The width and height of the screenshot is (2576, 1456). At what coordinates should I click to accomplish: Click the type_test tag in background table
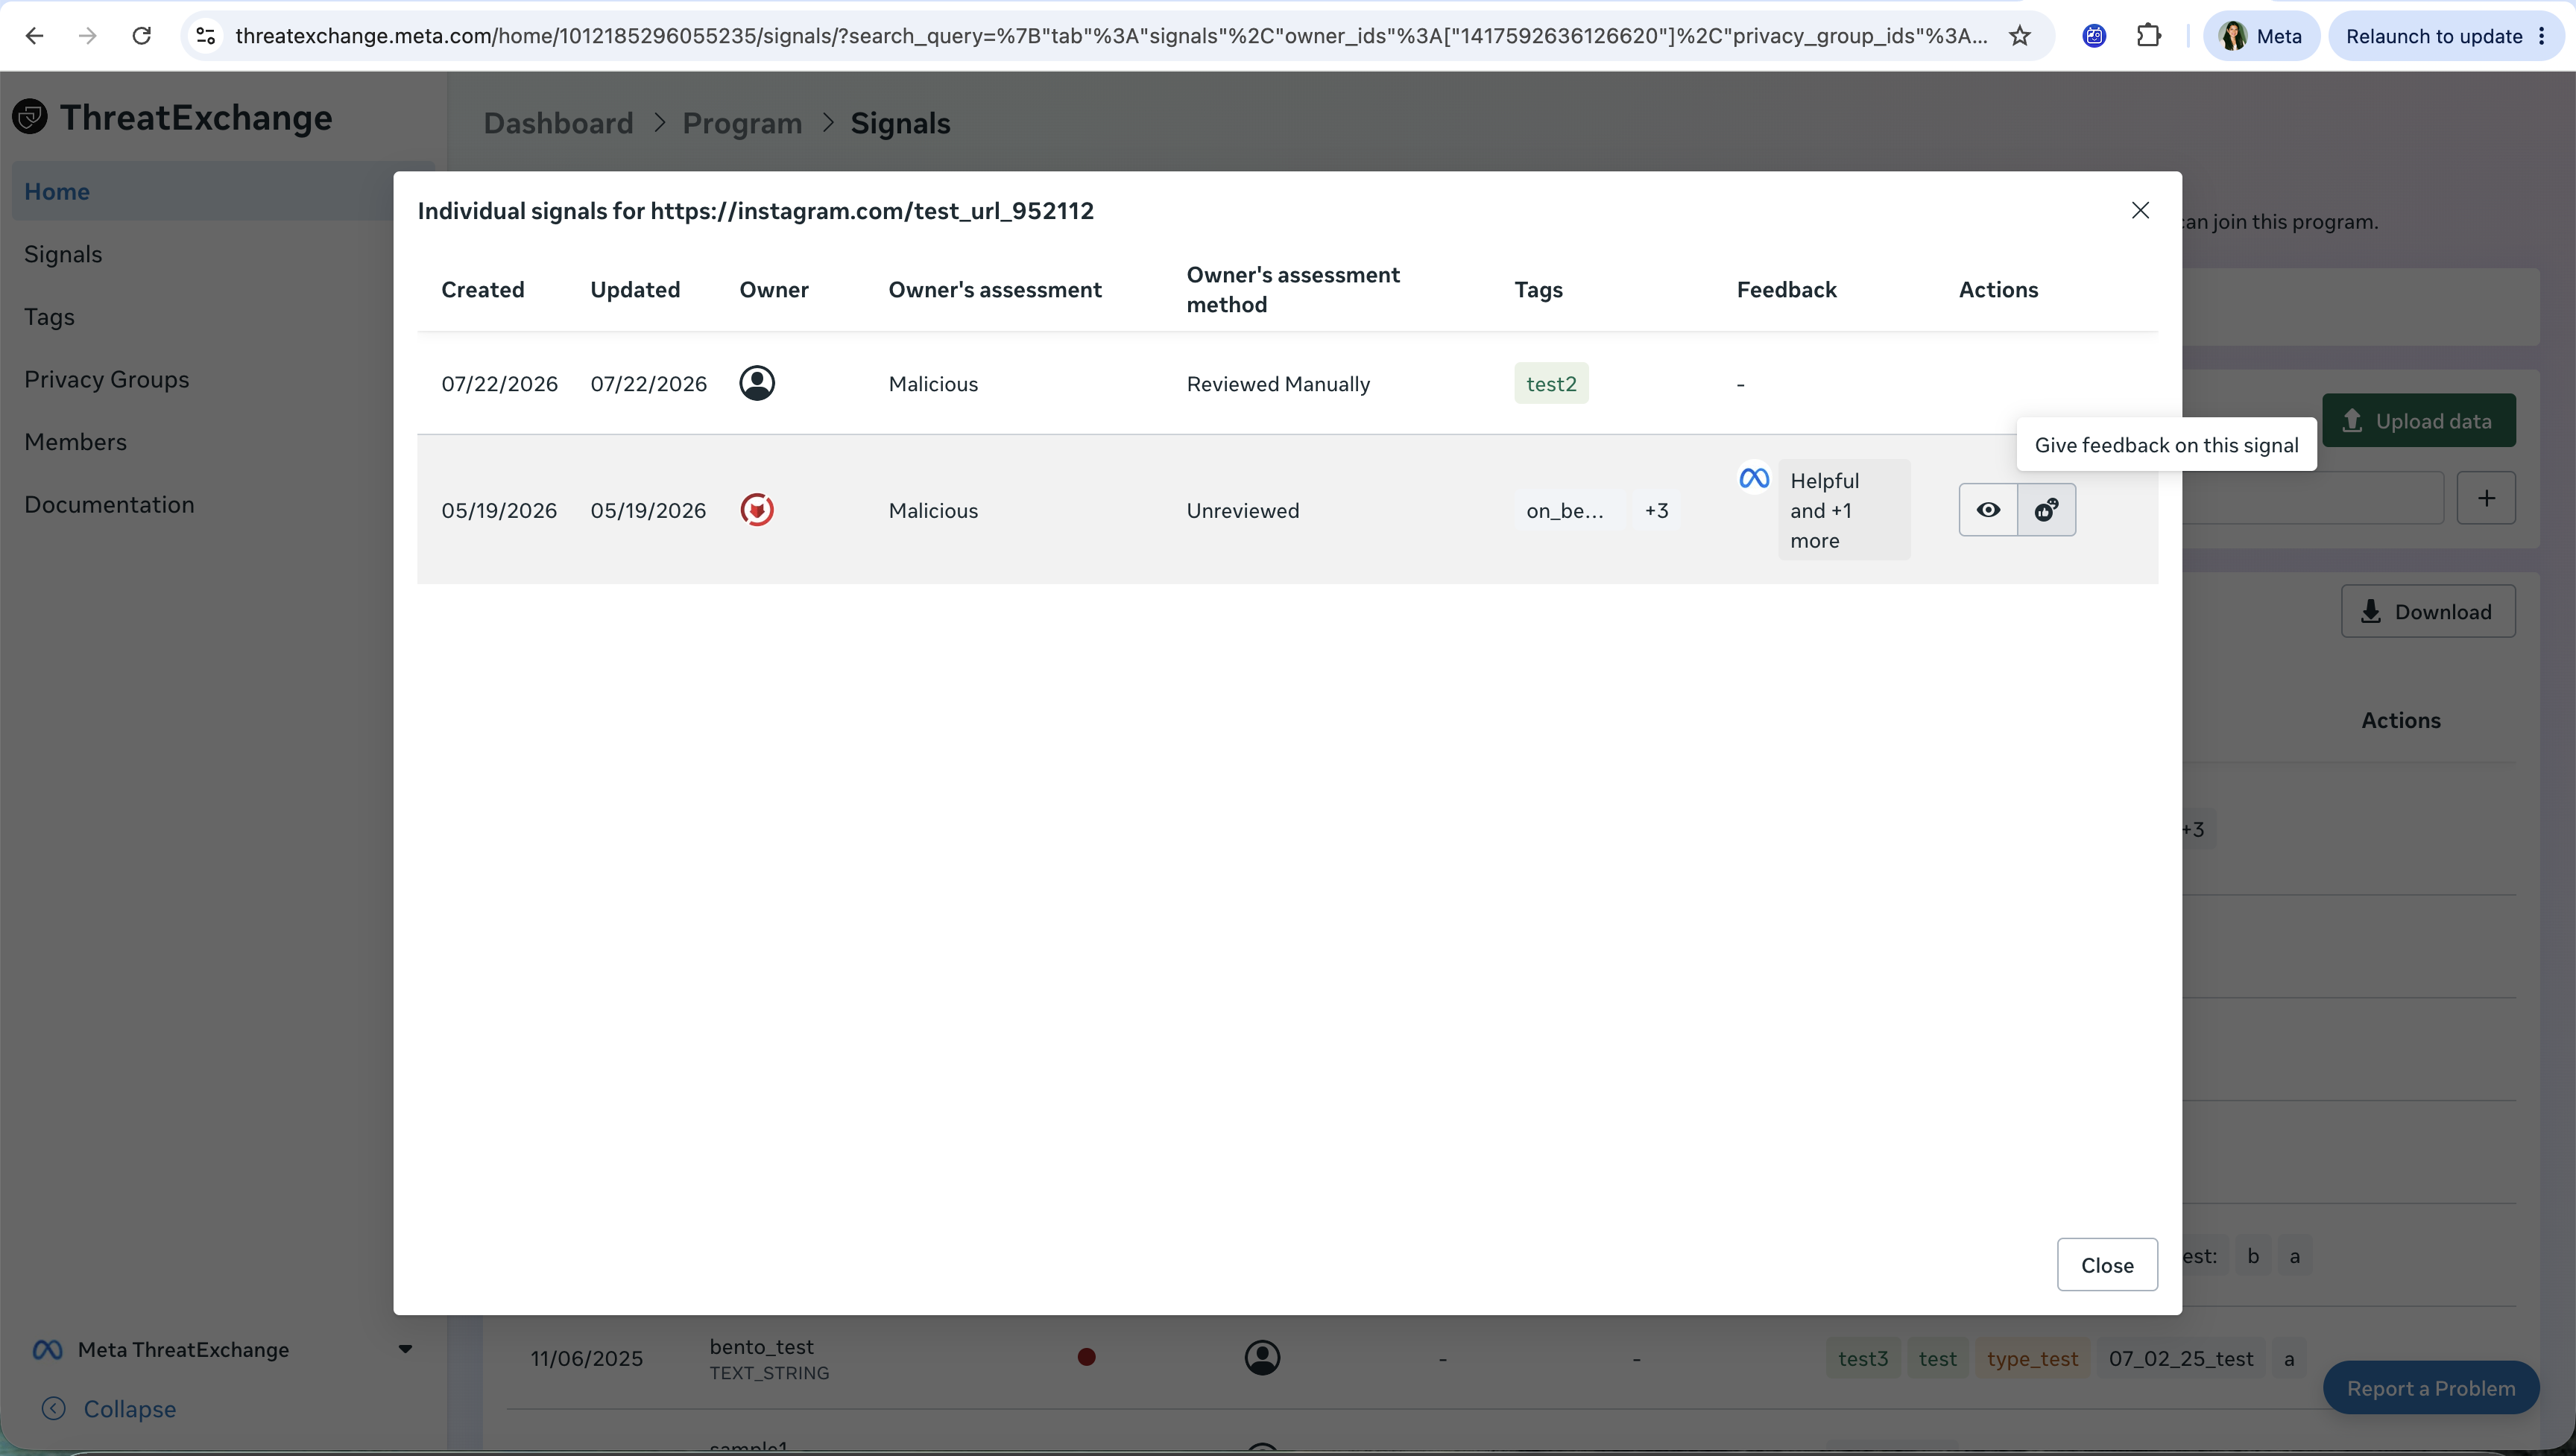pyautogui.click(x=2032, y=1359)
